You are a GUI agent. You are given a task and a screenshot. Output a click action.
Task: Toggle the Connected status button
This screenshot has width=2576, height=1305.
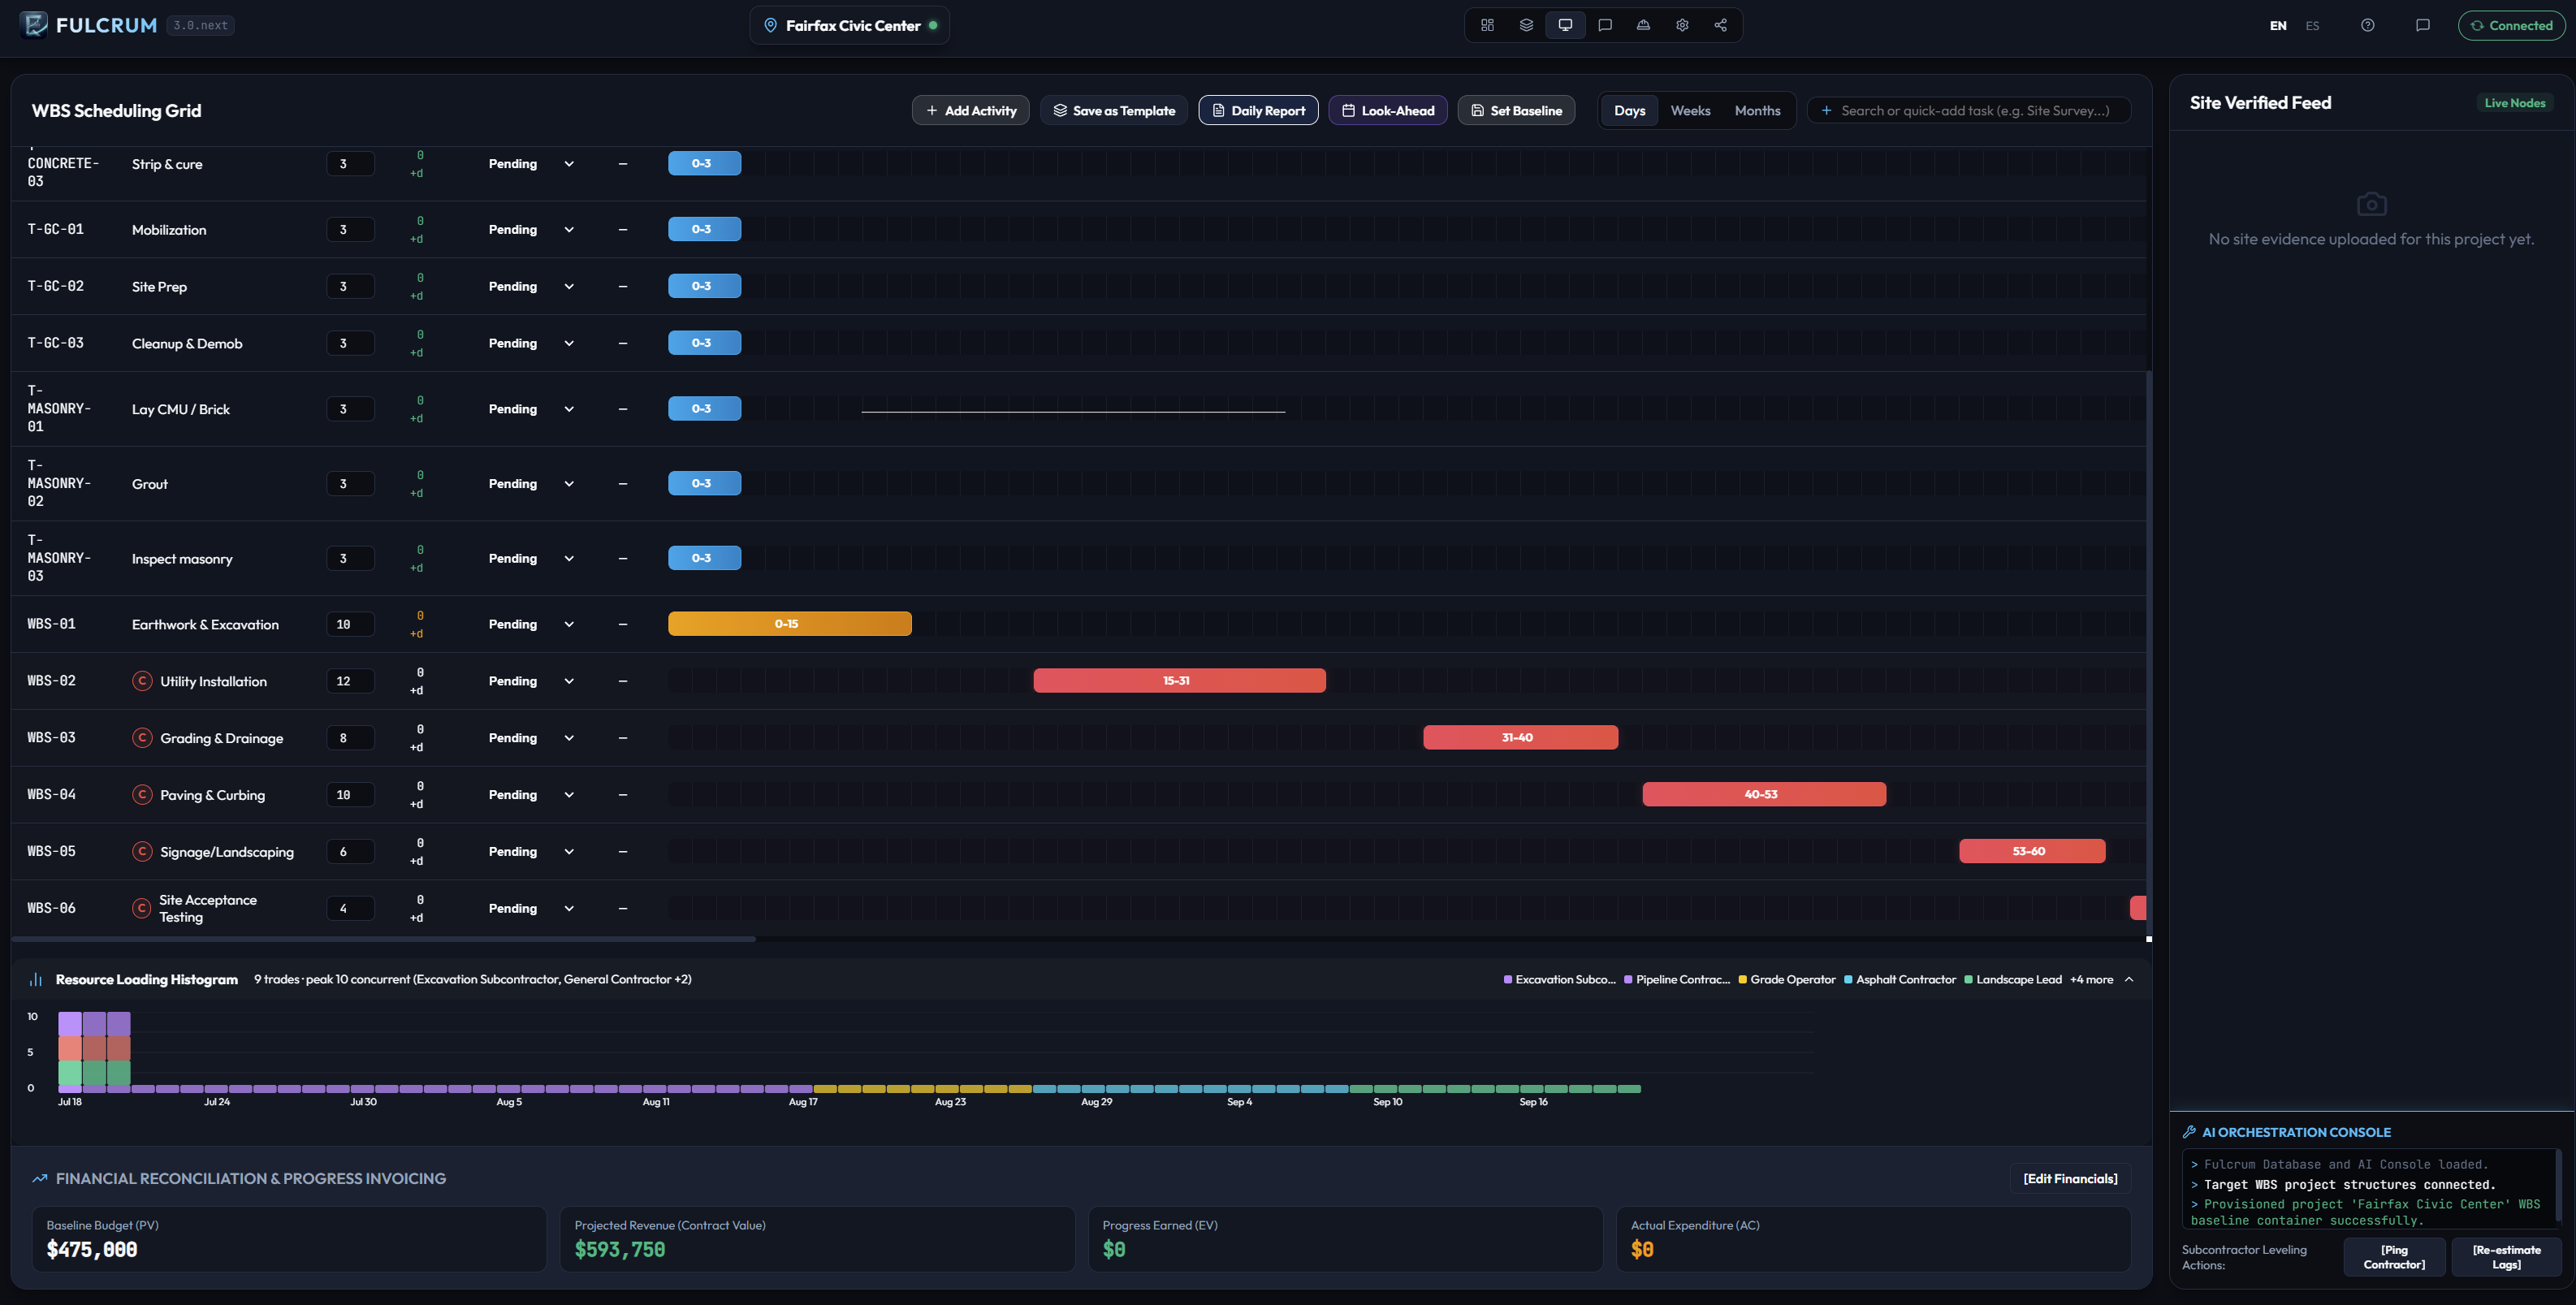pos(2511,26)
